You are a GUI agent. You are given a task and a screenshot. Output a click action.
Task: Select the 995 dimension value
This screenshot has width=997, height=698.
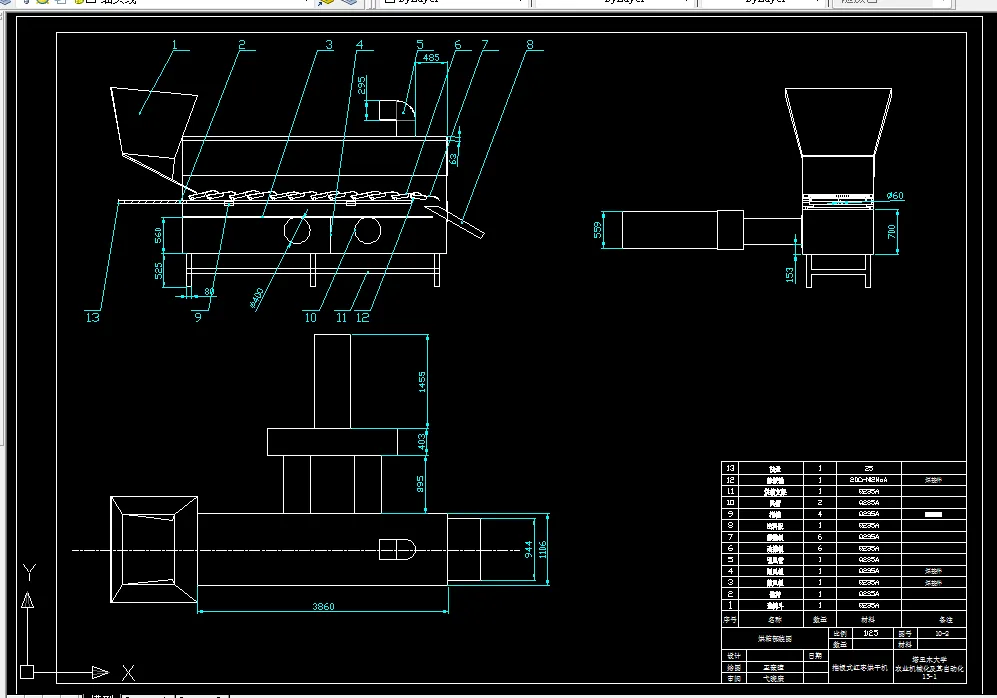click(x=420, y=484)
